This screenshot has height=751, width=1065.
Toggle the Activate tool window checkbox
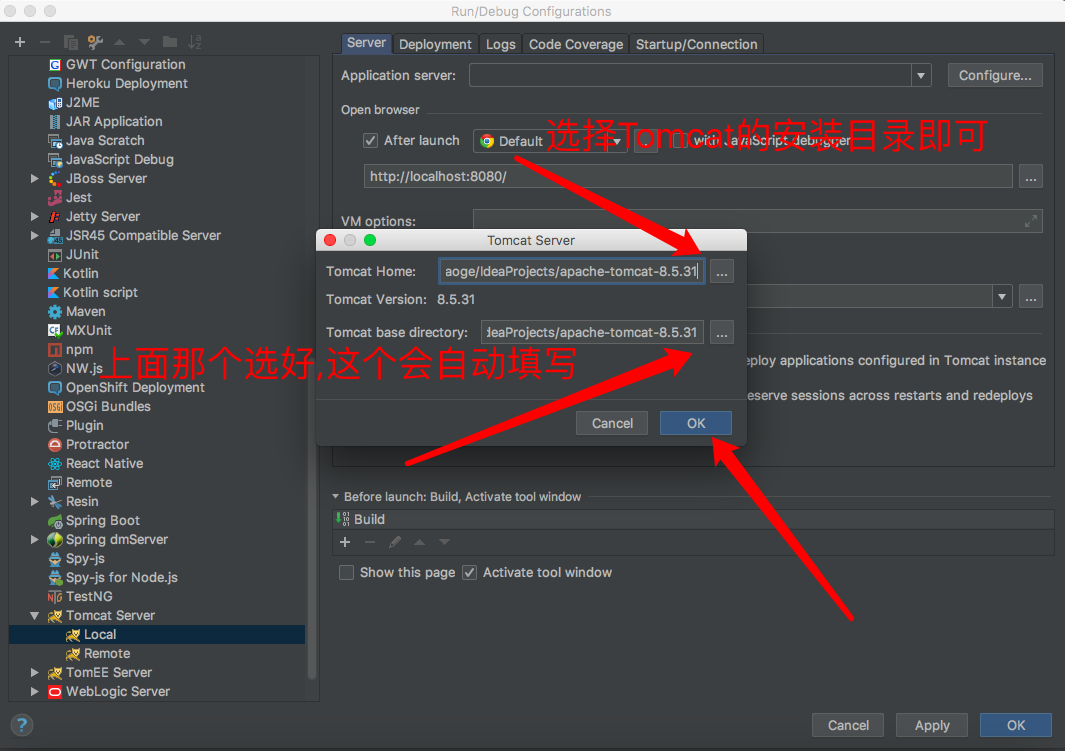[x=469, y=572]
